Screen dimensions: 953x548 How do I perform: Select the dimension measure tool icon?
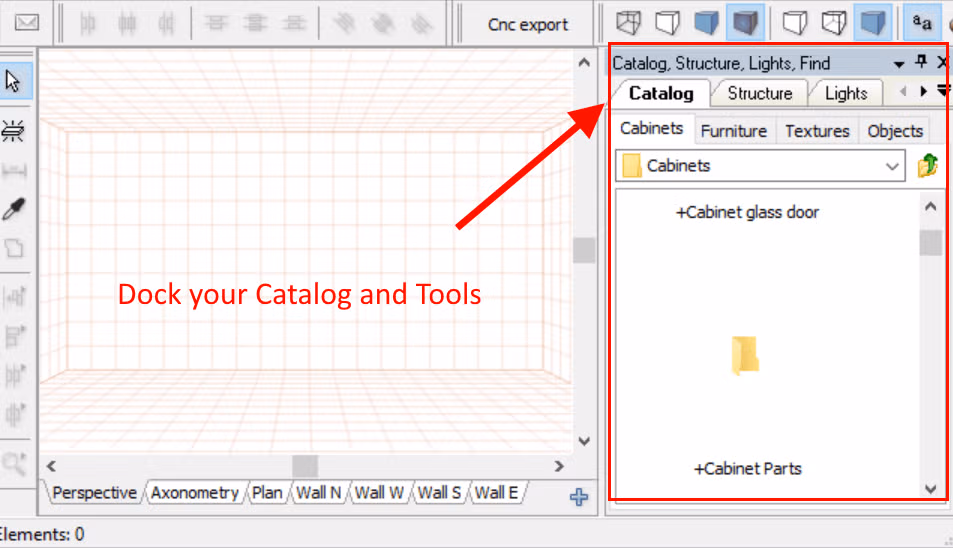[14, 171]
